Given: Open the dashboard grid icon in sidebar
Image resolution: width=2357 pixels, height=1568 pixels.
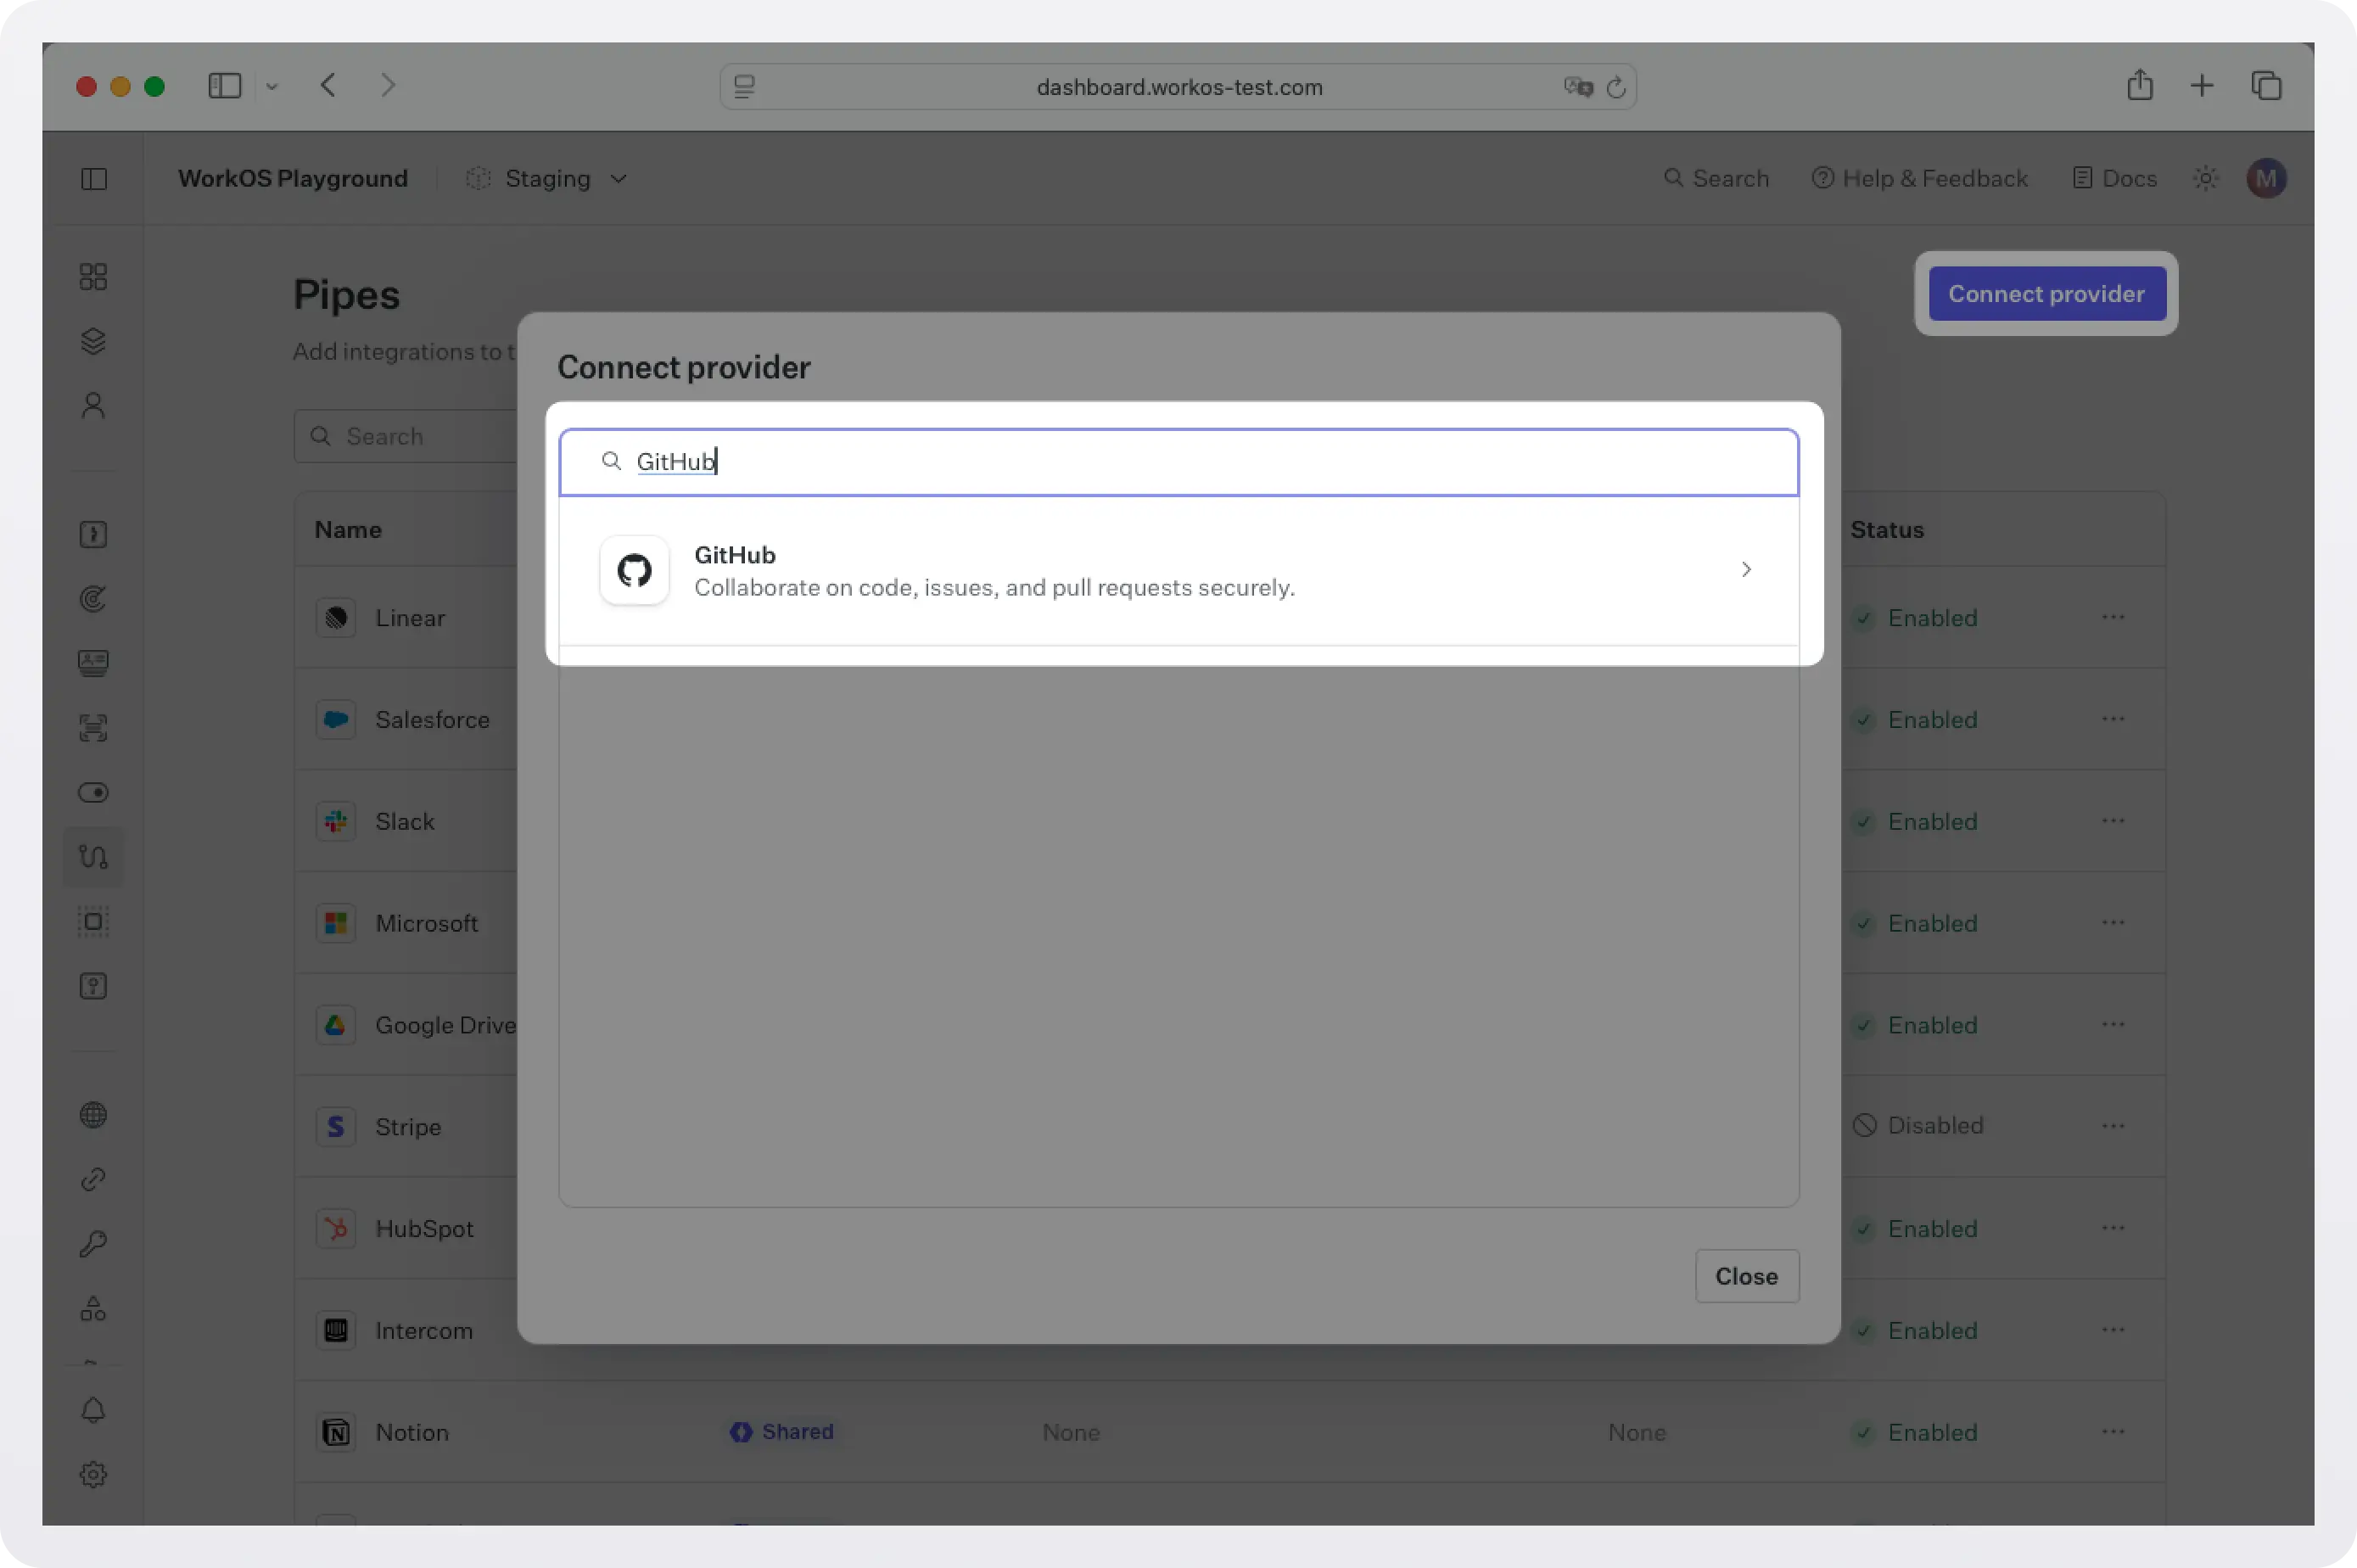Looking at the screenshot, I should pos(93,276).
